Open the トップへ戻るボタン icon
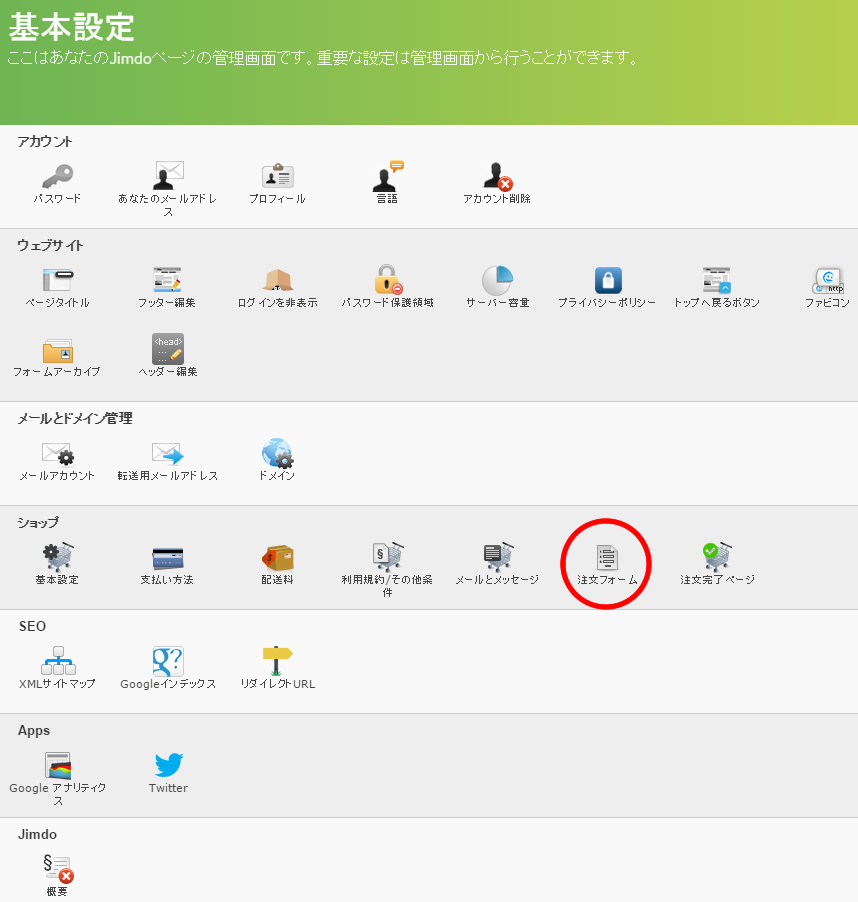Screen dimensions: 858x902 tap(717, 280)
